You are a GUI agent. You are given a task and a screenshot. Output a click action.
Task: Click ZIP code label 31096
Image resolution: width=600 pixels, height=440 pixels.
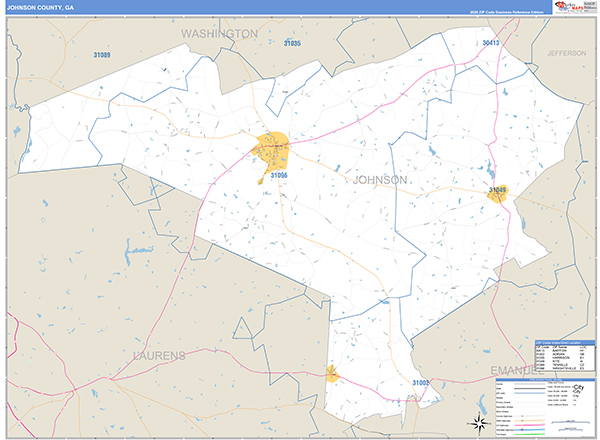point(279,175)
